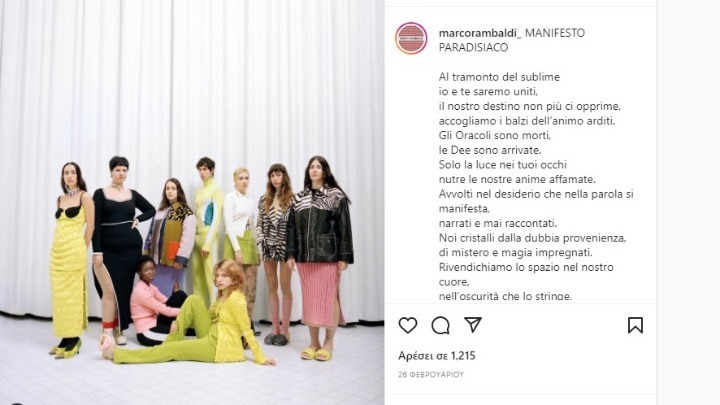
Task: Click the line 'le Dee sono arrivate.'
Action: [x=490, y=150]
